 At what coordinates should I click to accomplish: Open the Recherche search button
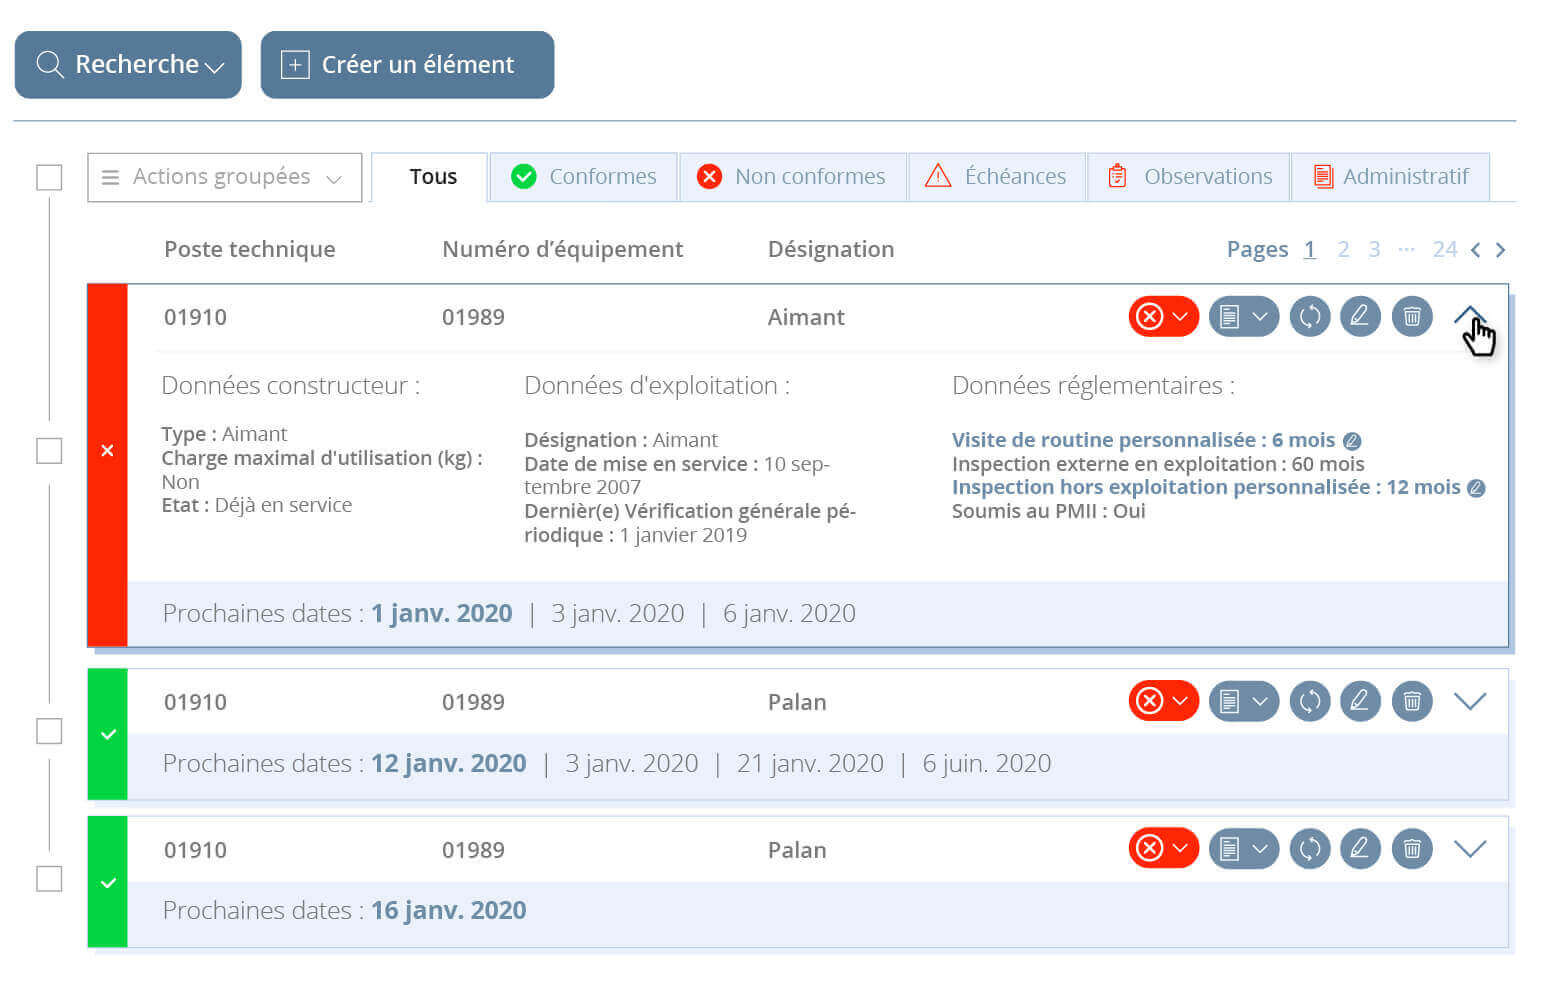(128, 65)
